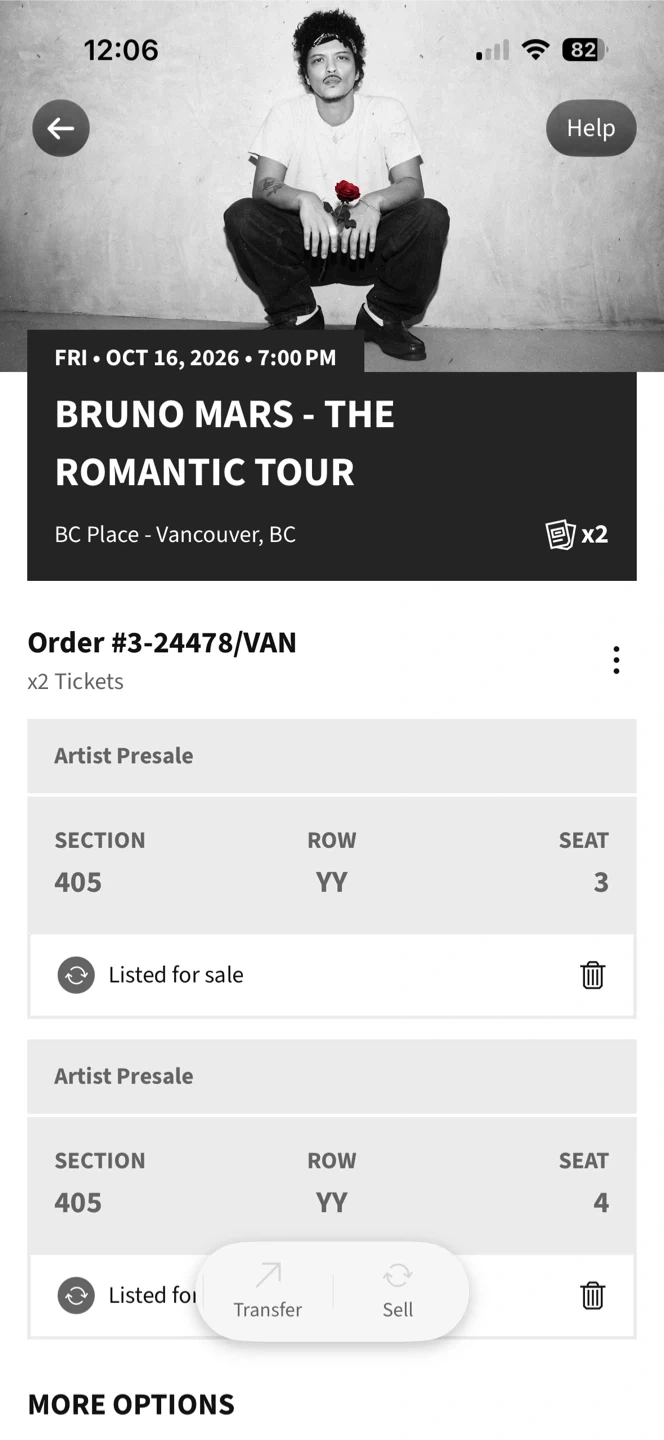Tap the BC Place venue text
The height and width of the screenshot is (1440, 664).
[x=175, y=534]
